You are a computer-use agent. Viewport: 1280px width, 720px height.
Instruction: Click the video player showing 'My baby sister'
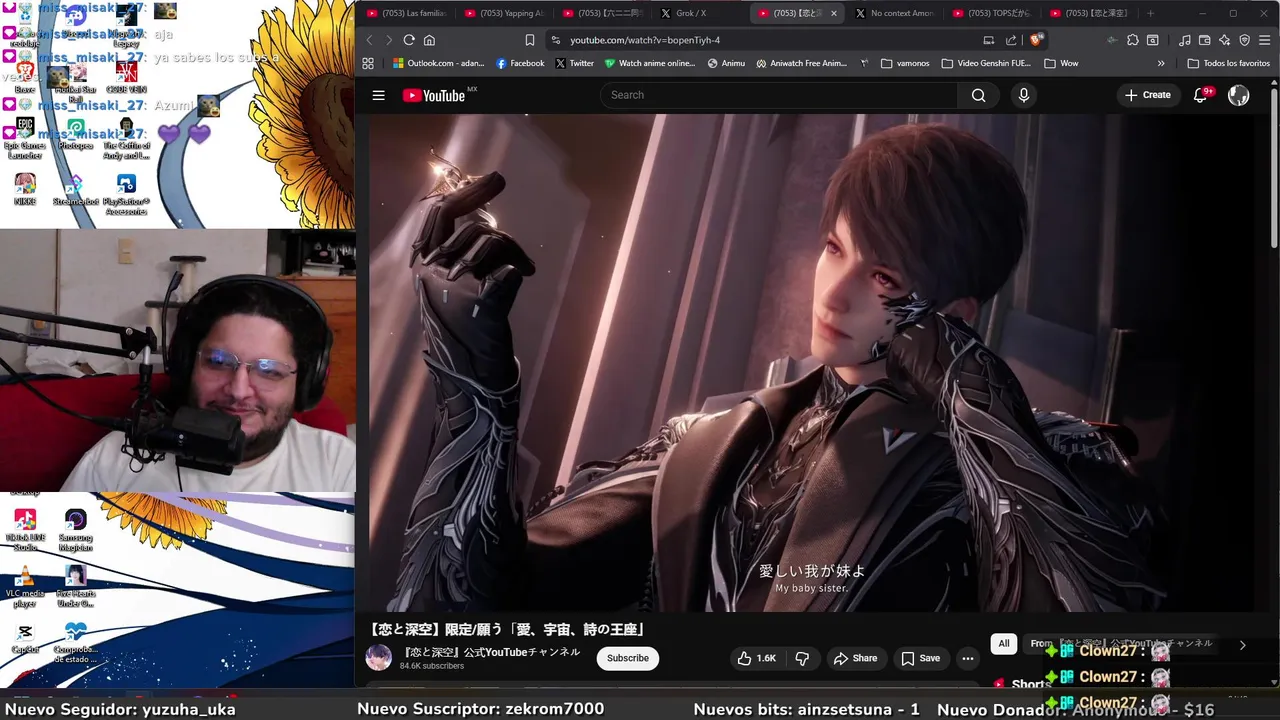pyautogui.click(x=811, y=362)
